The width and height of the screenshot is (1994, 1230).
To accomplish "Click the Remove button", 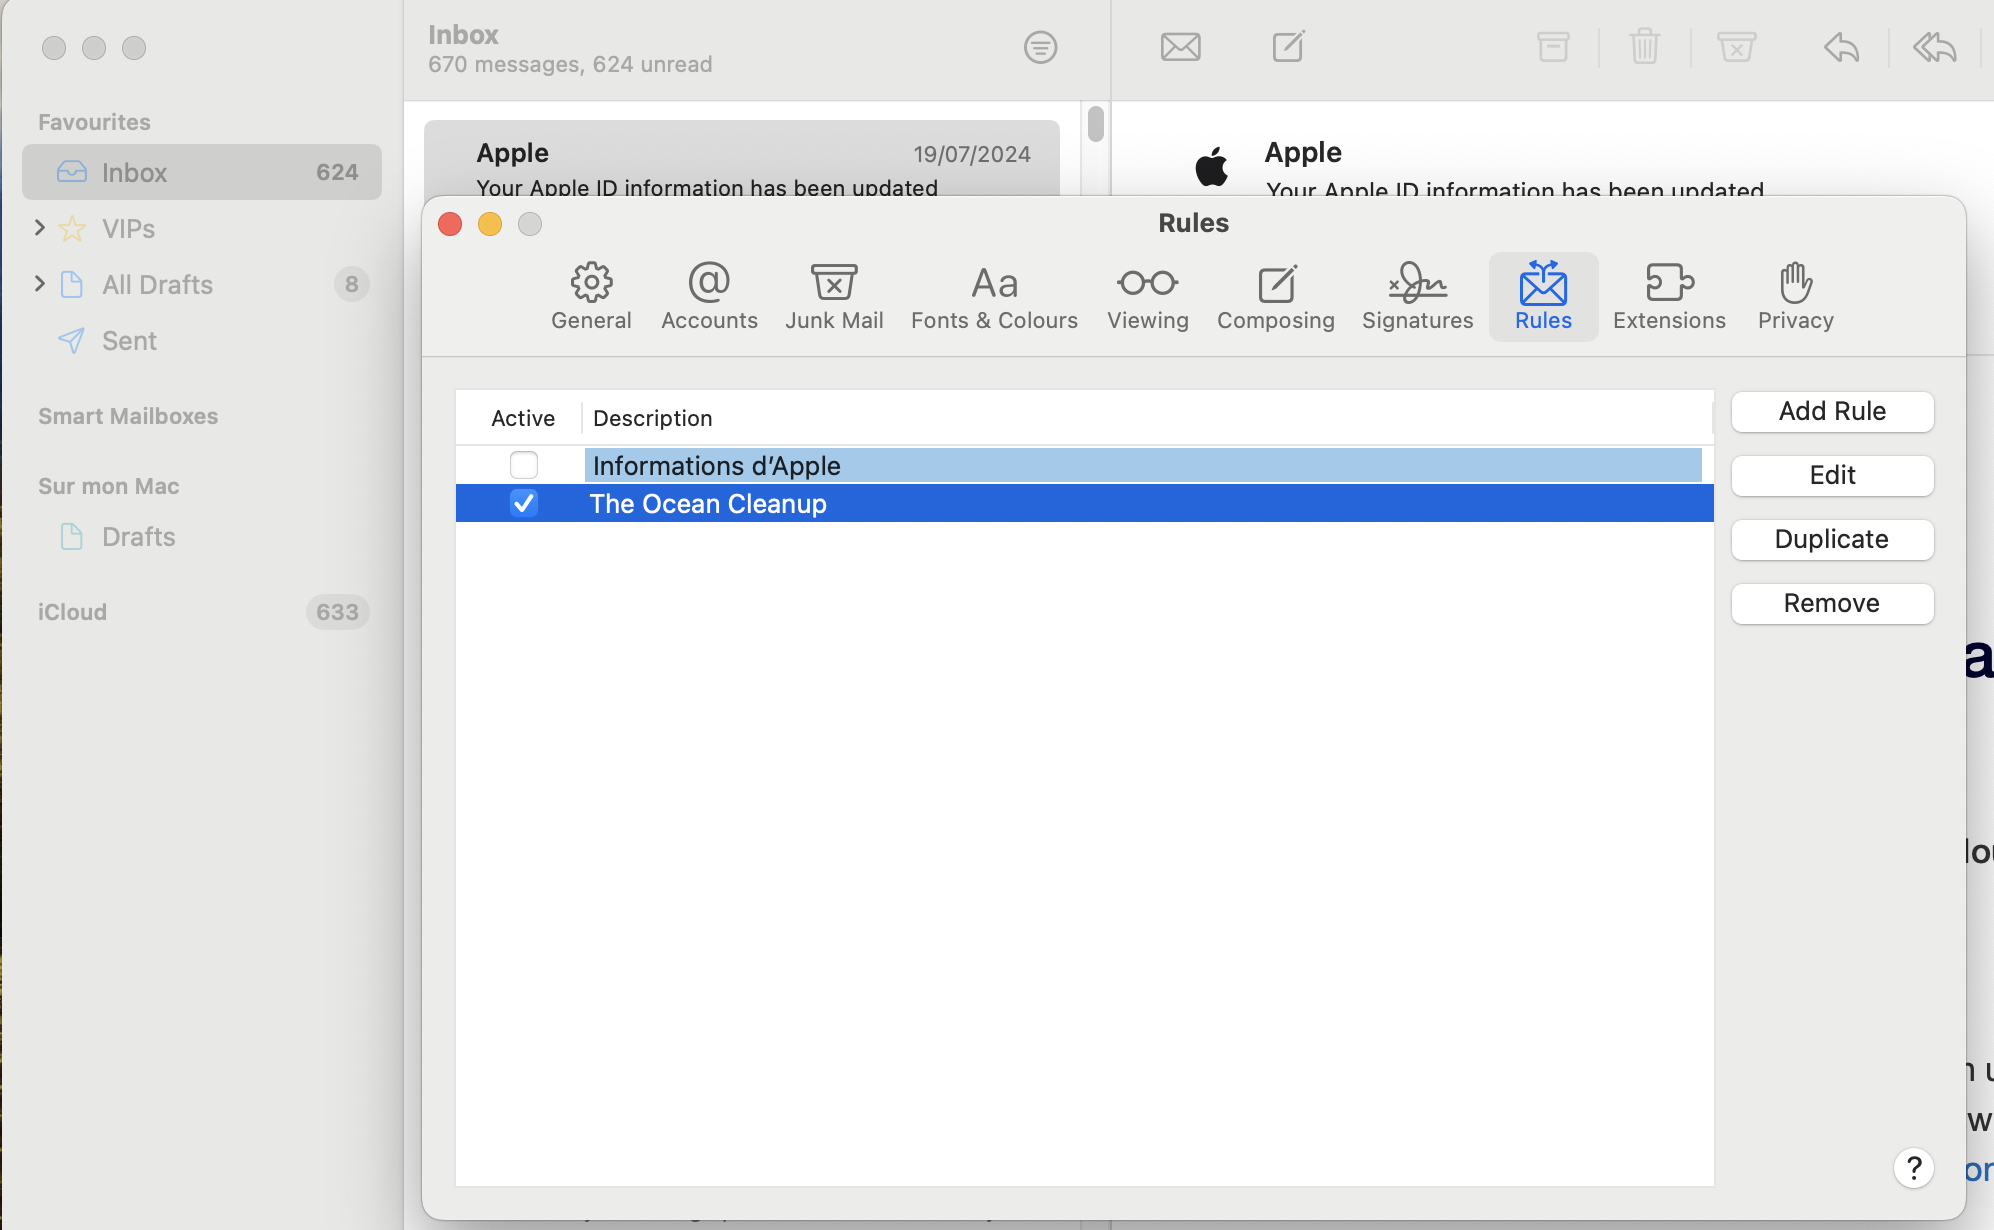I will coord(1832,603).
